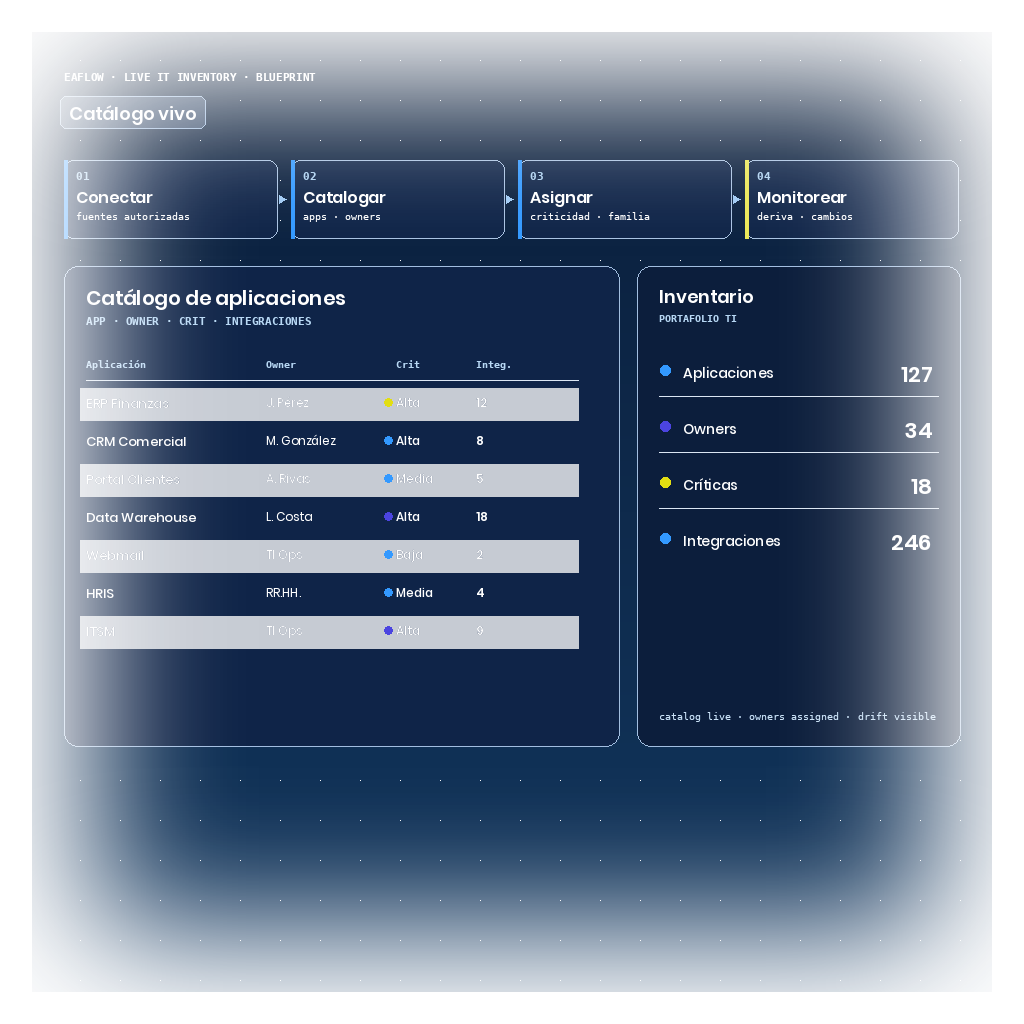
Task: Click the purple criticality dot in Data Warehouse row
Action: tap(389, 517)
